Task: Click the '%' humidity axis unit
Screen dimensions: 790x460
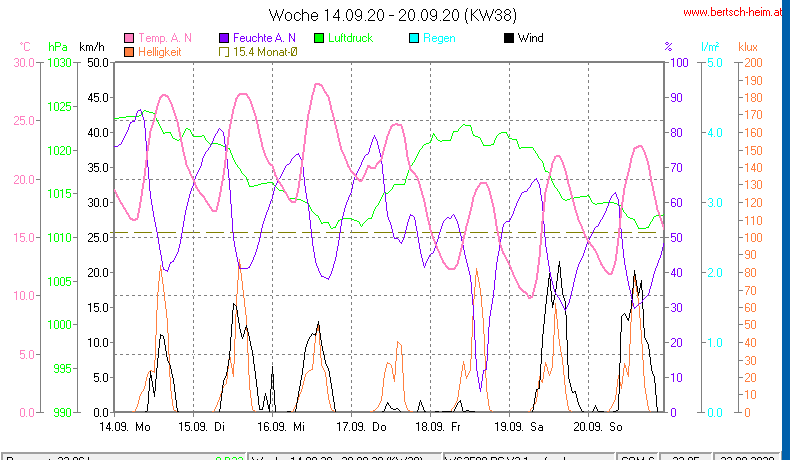Action: 669,47
